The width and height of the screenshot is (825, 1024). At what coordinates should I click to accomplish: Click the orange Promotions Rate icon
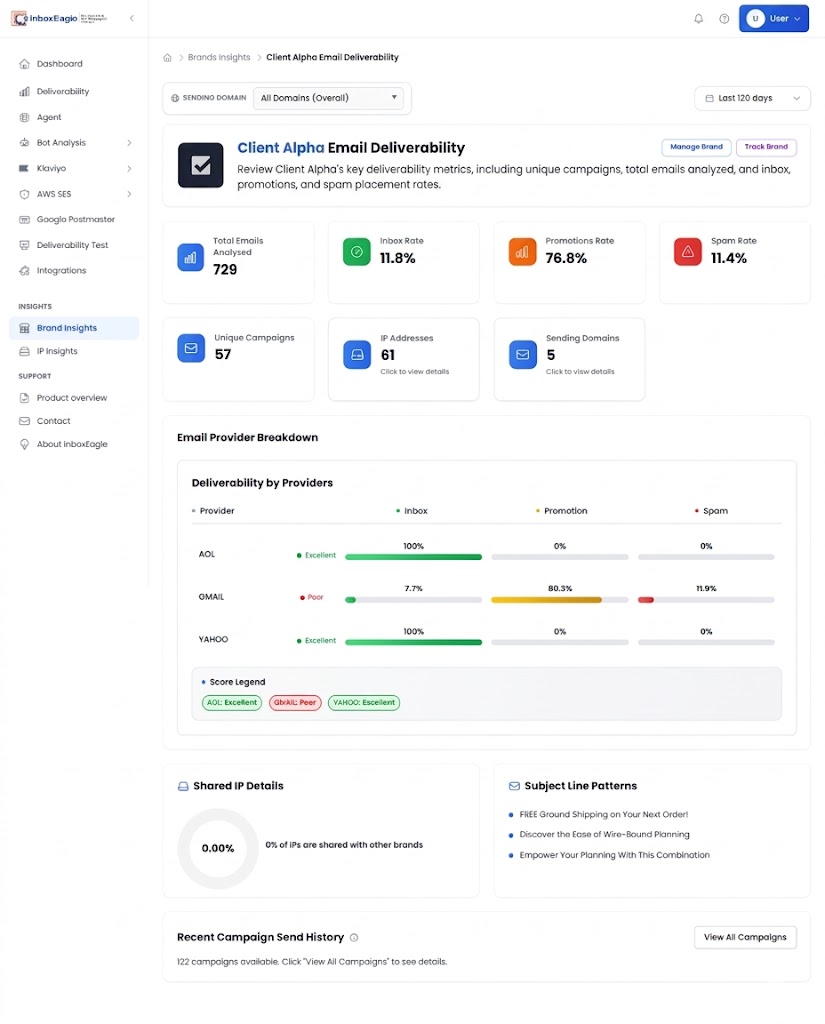[522, 252]
